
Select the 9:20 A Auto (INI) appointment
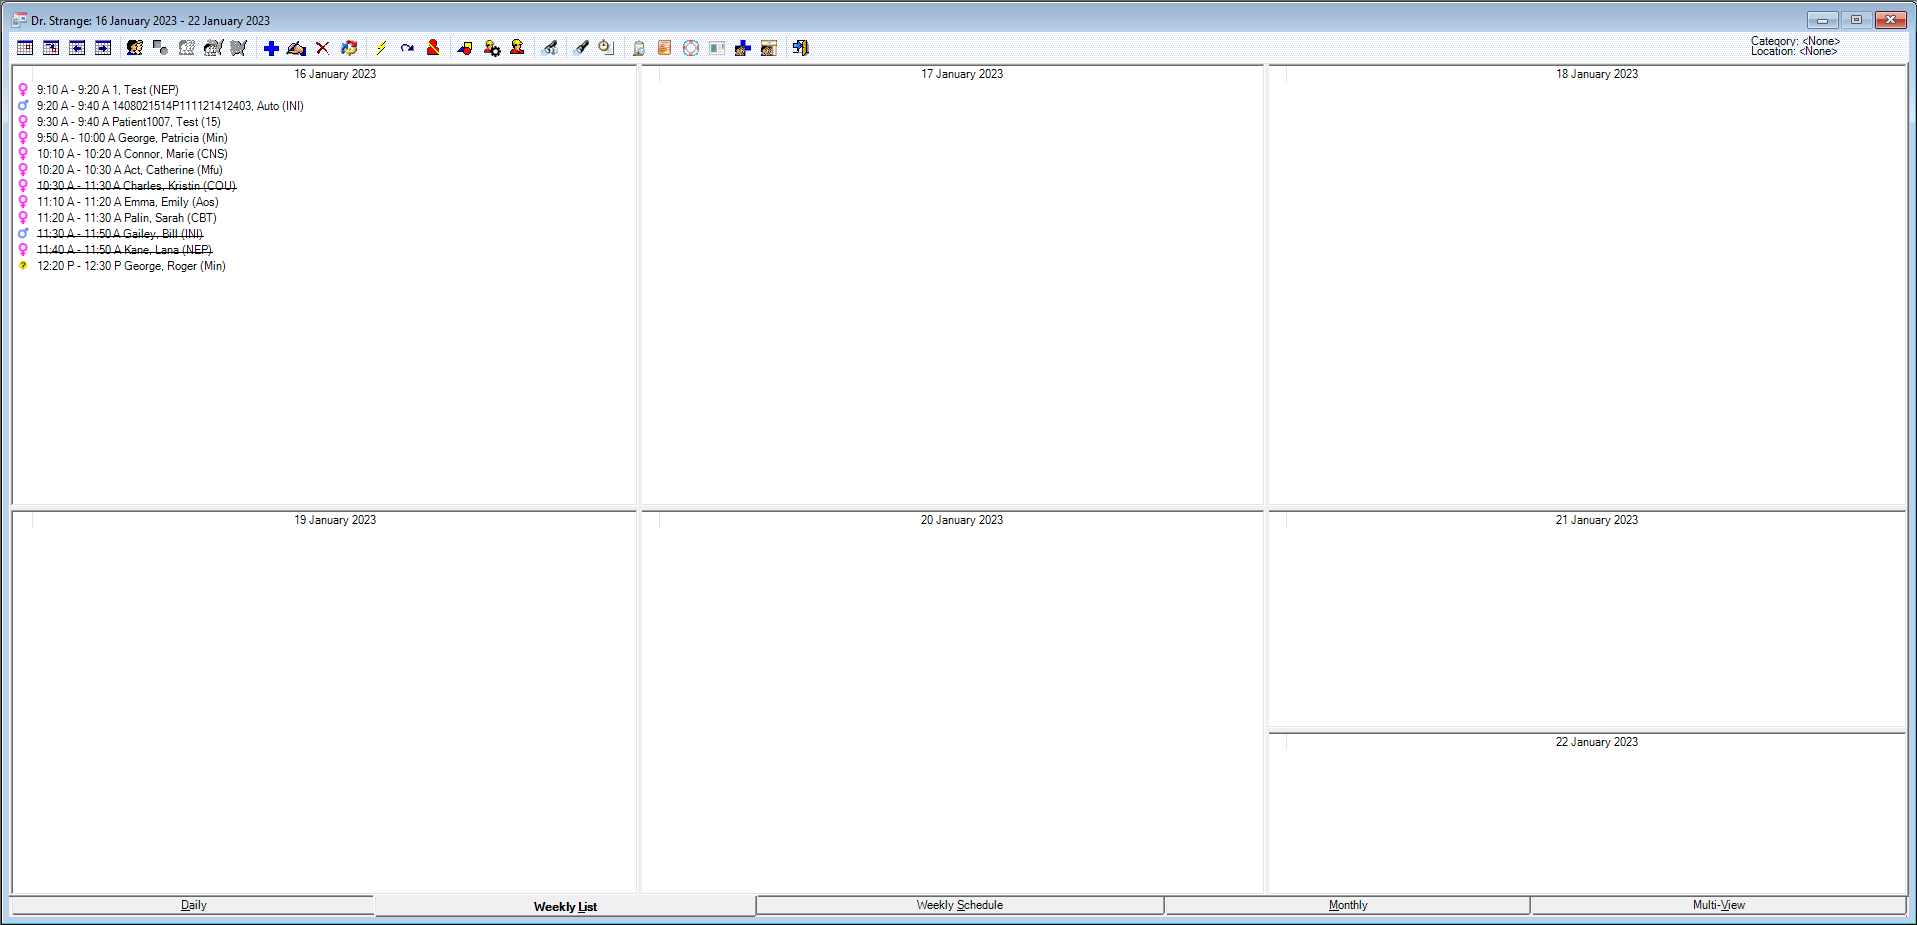[x=170, y=106]
